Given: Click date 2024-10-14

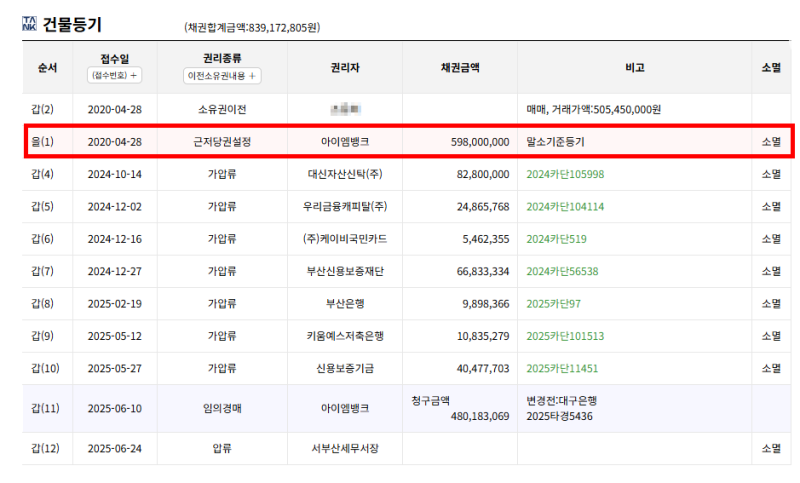Looking at the screenshot, I should click(114, 174).
